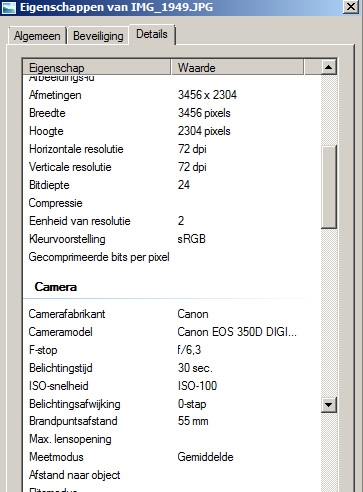Click the image file icon in title bar
The height and width of the screenshot is (492, 363).
pyautogui.click(x=8, y=7)
